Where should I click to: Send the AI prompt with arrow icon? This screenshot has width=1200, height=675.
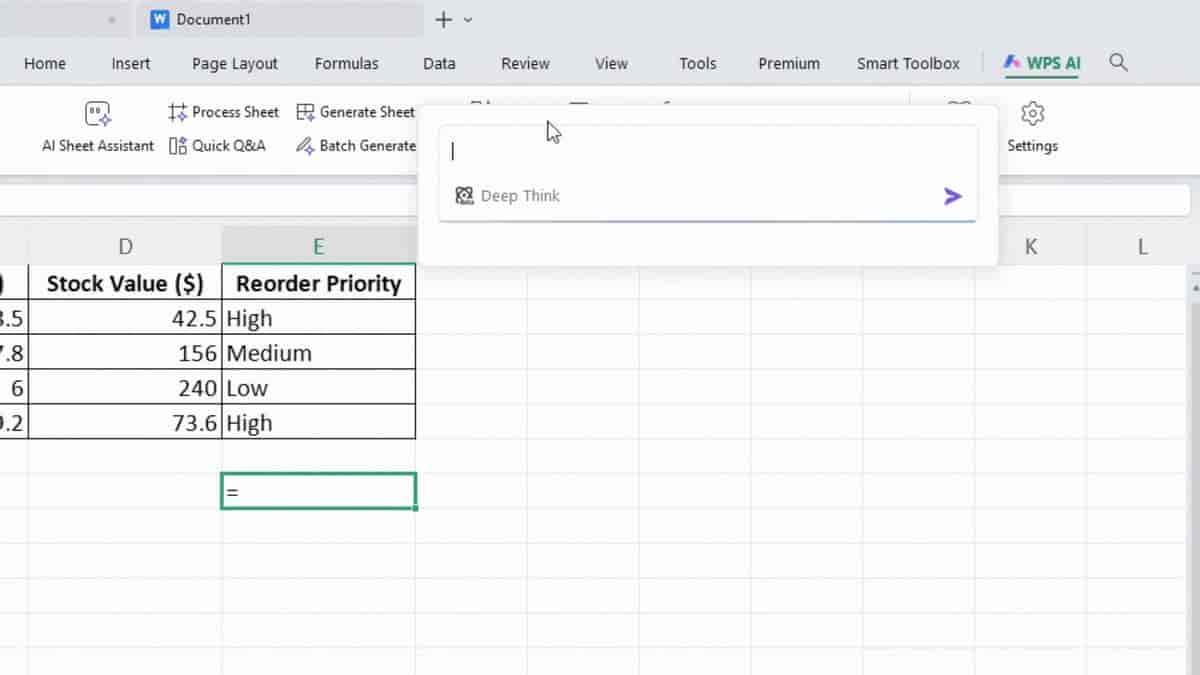tap(953, 196)
